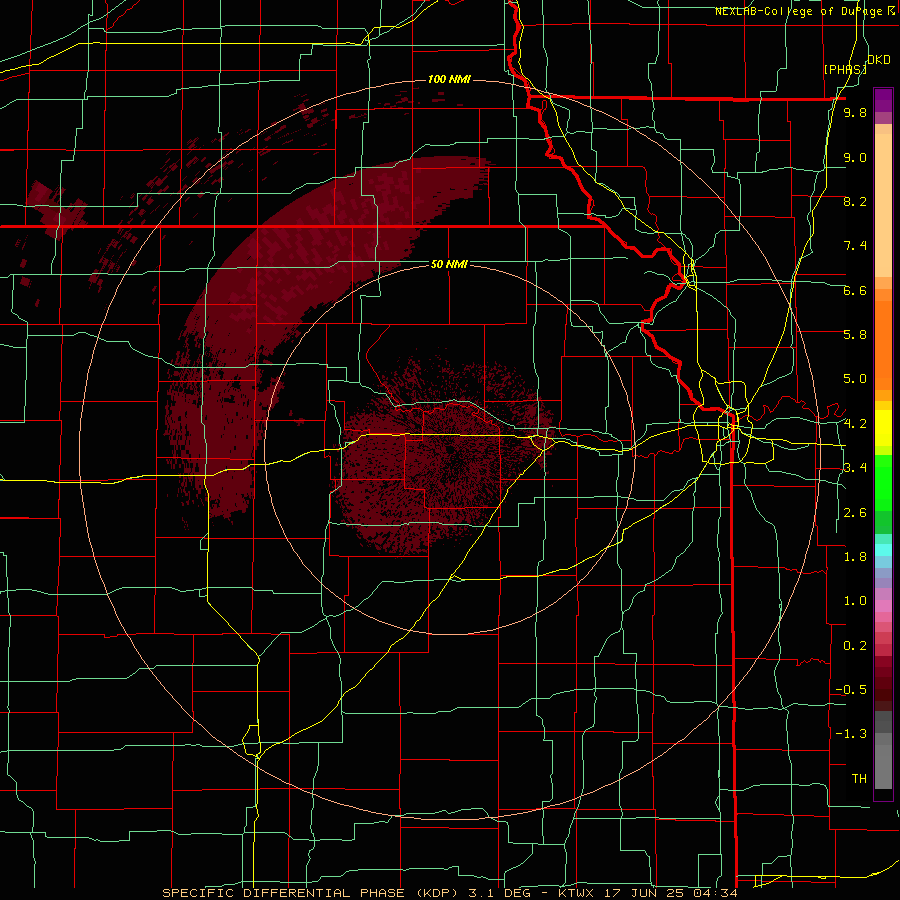Pick the bright green band of the color bar
900x900 pixels.
click(883, 482)
